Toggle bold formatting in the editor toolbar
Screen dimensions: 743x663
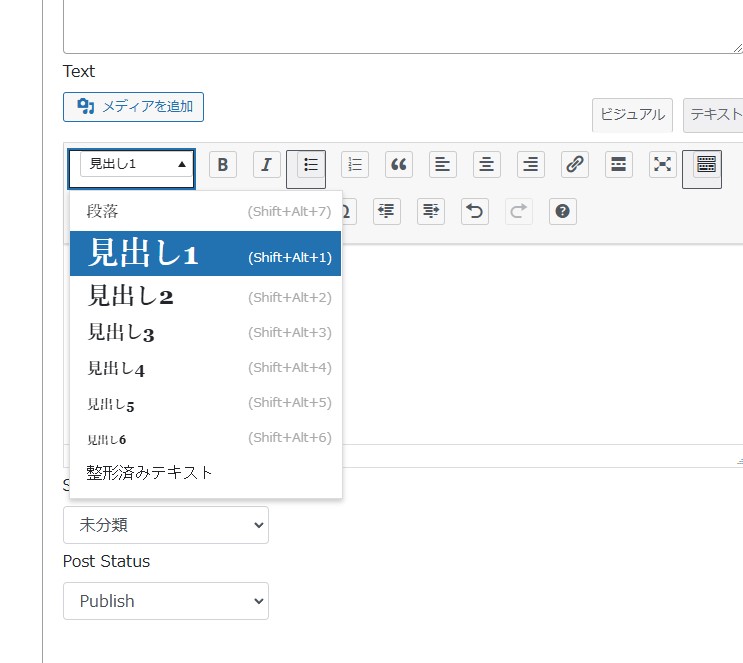(x=223, y=165)
